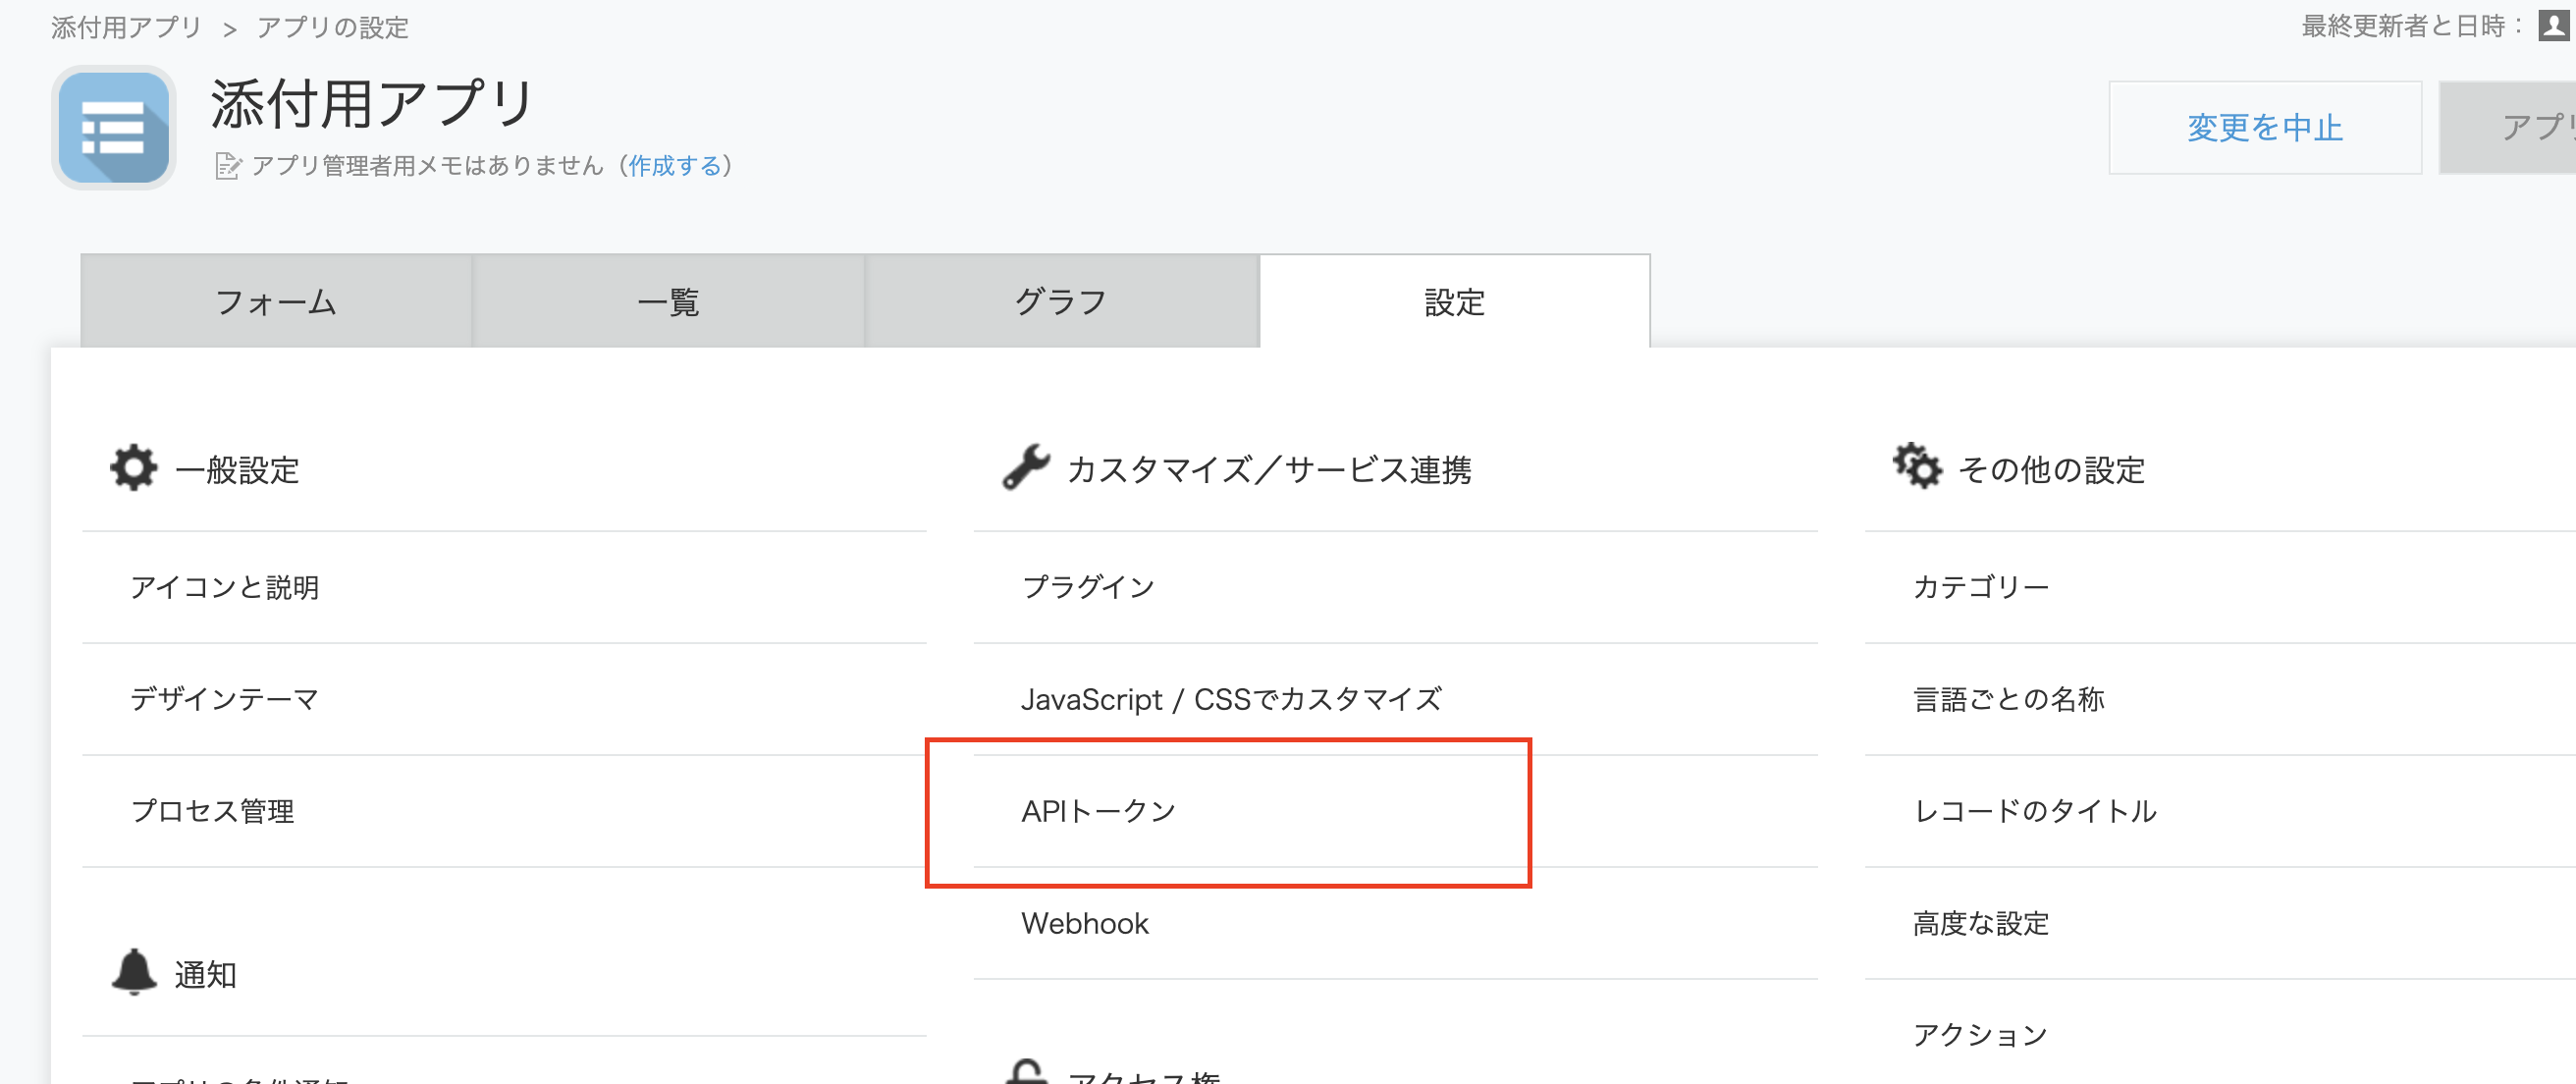This screenshot has width=2576, height=1084.
Task: Click 添付用アプリ in the breadcrumb
Action: 127,27
